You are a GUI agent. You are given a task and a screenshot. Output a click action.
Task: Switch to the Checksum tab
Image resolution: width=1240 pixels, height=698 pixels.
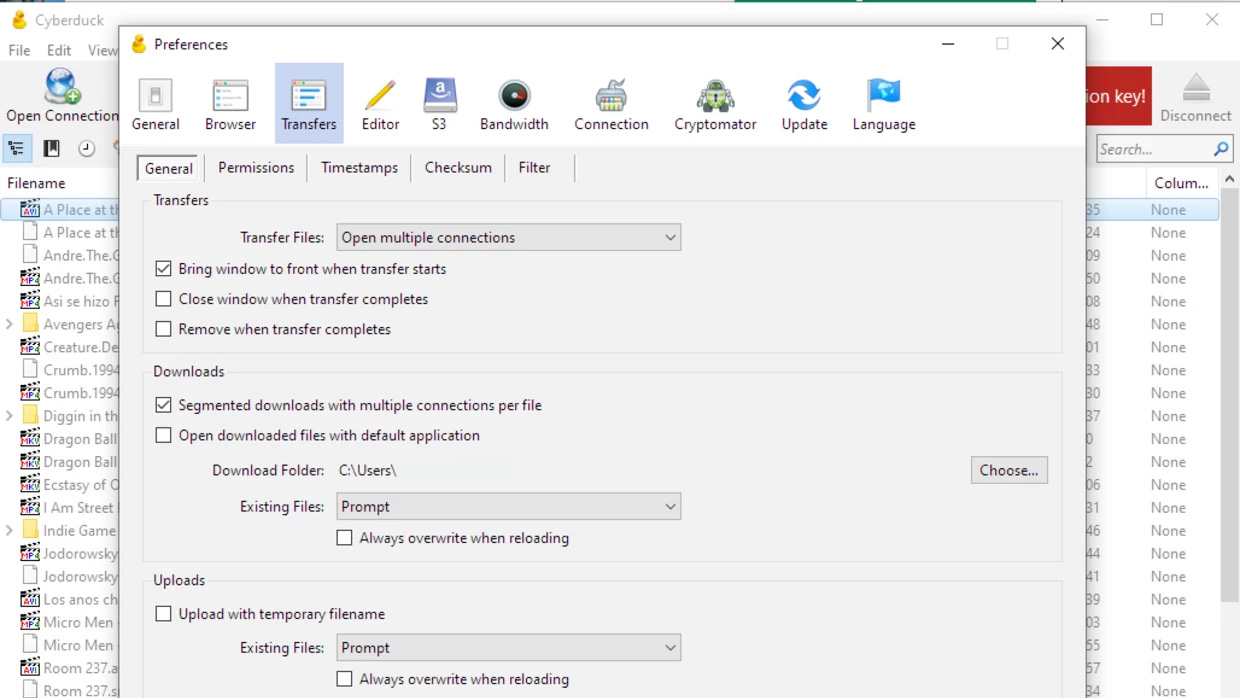458,168
